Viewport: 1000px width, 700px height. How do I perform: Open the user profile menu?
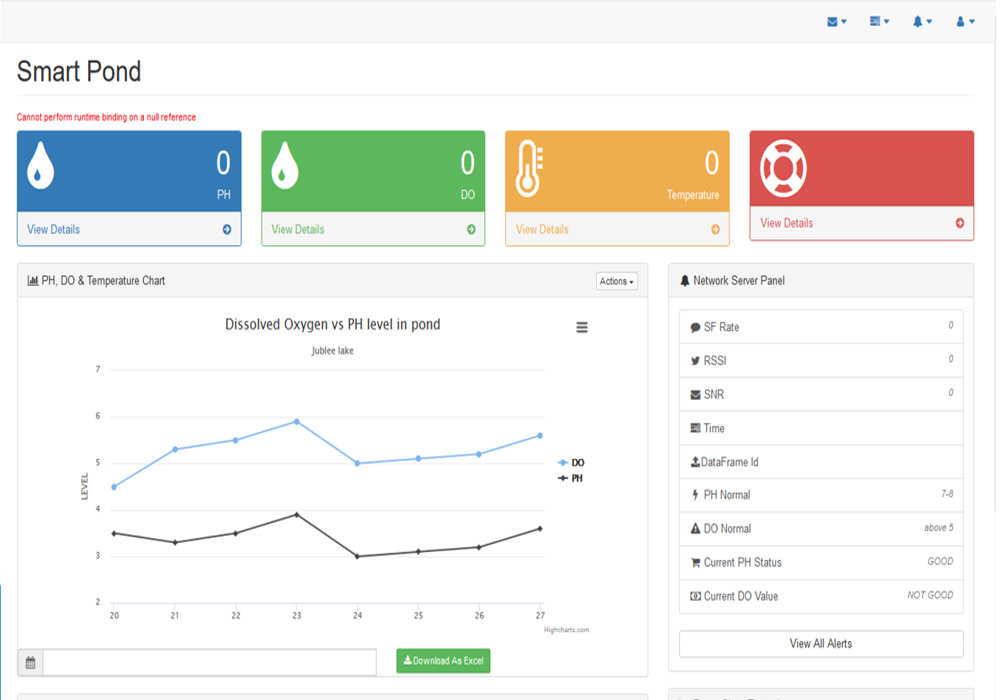pos(965,21)
